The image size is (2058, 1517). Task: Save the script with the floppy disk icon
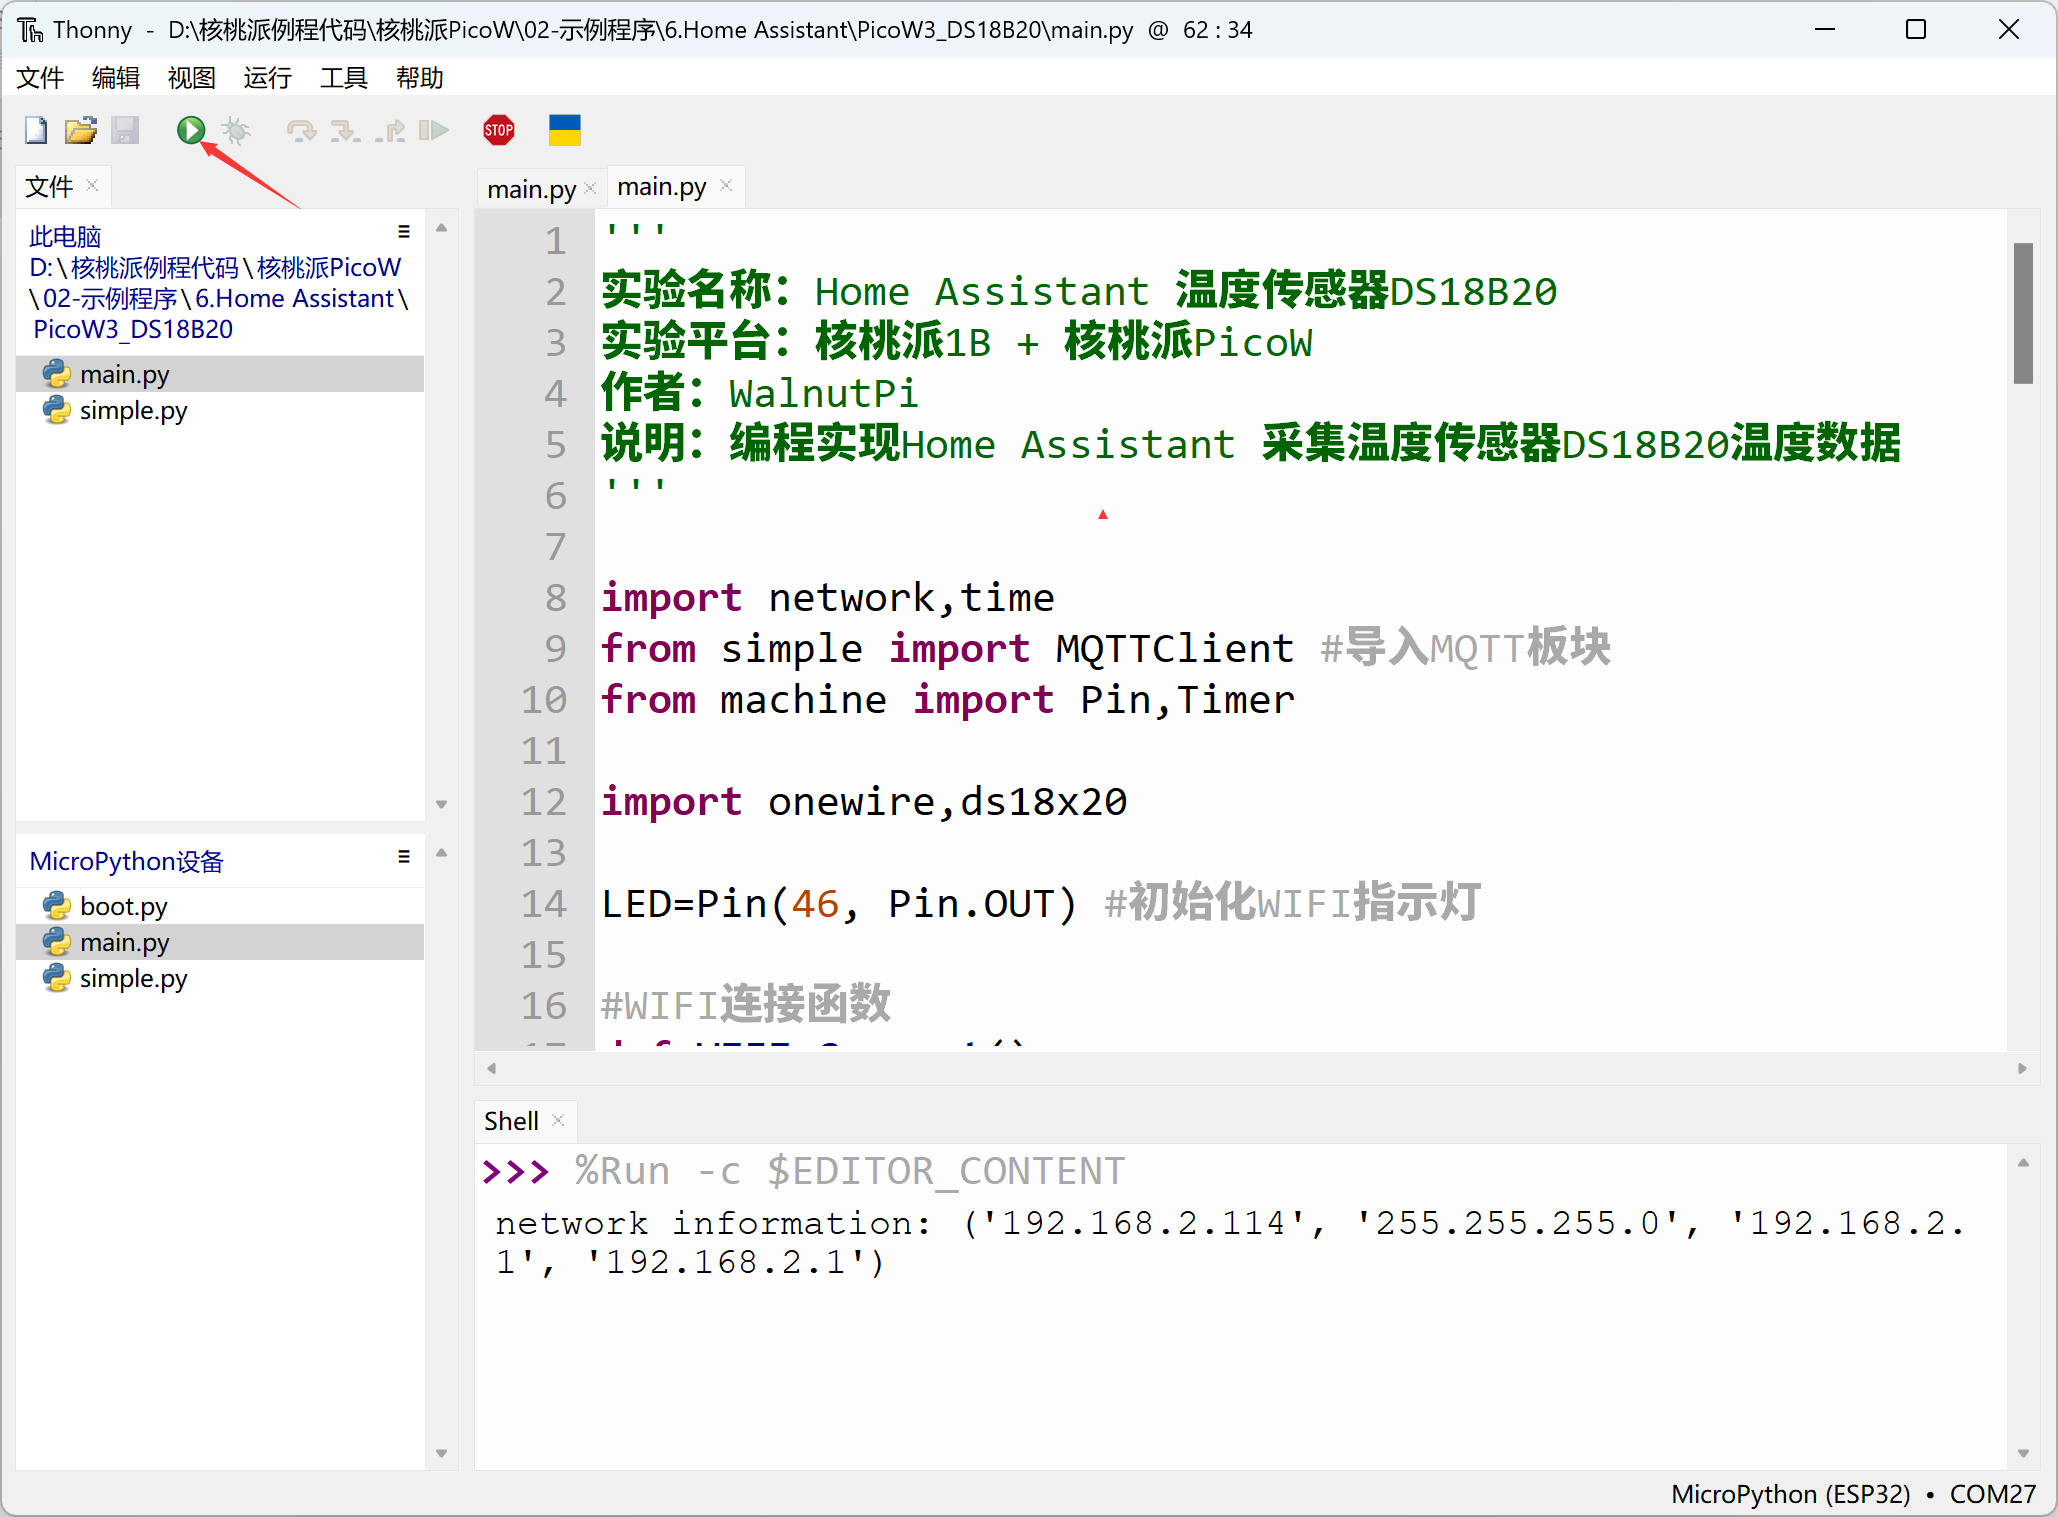[125, 130]
